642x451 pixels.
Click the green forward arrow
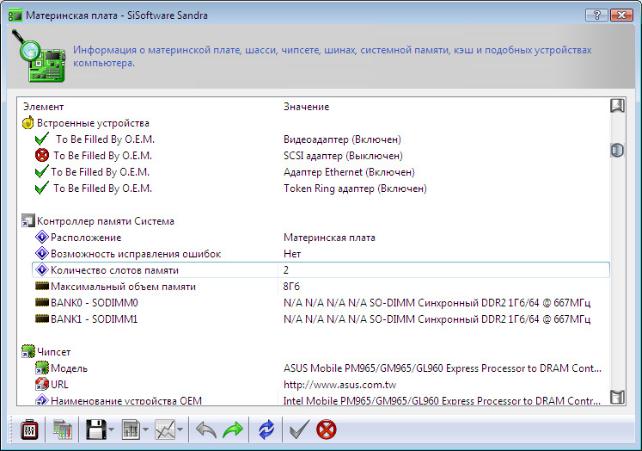click(x=233, y=431)
